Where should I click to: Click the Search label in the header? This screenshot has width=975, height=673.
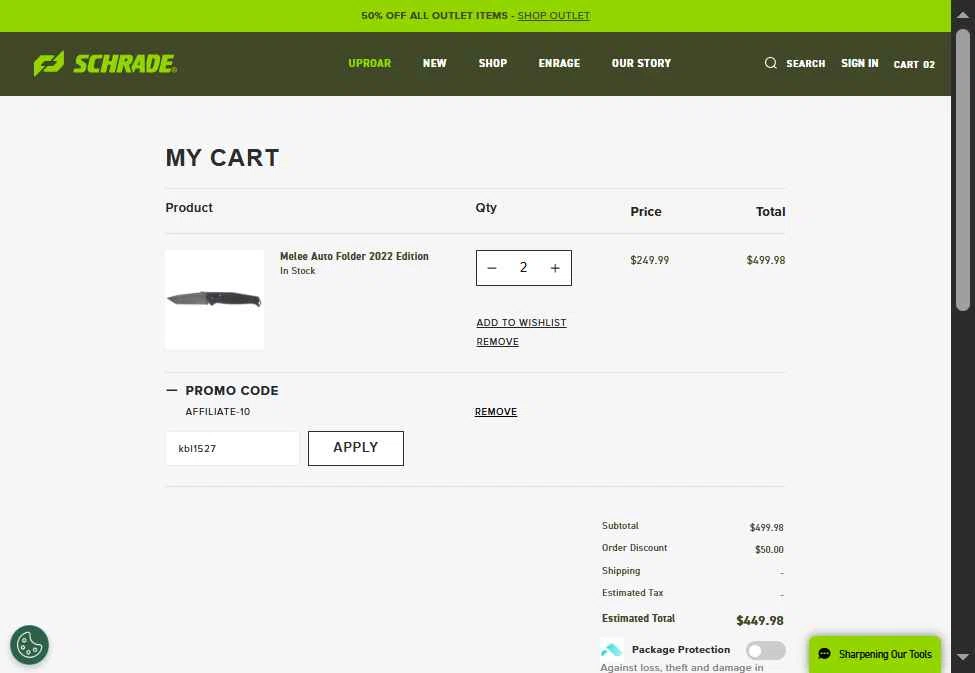(x=805, y=63)
